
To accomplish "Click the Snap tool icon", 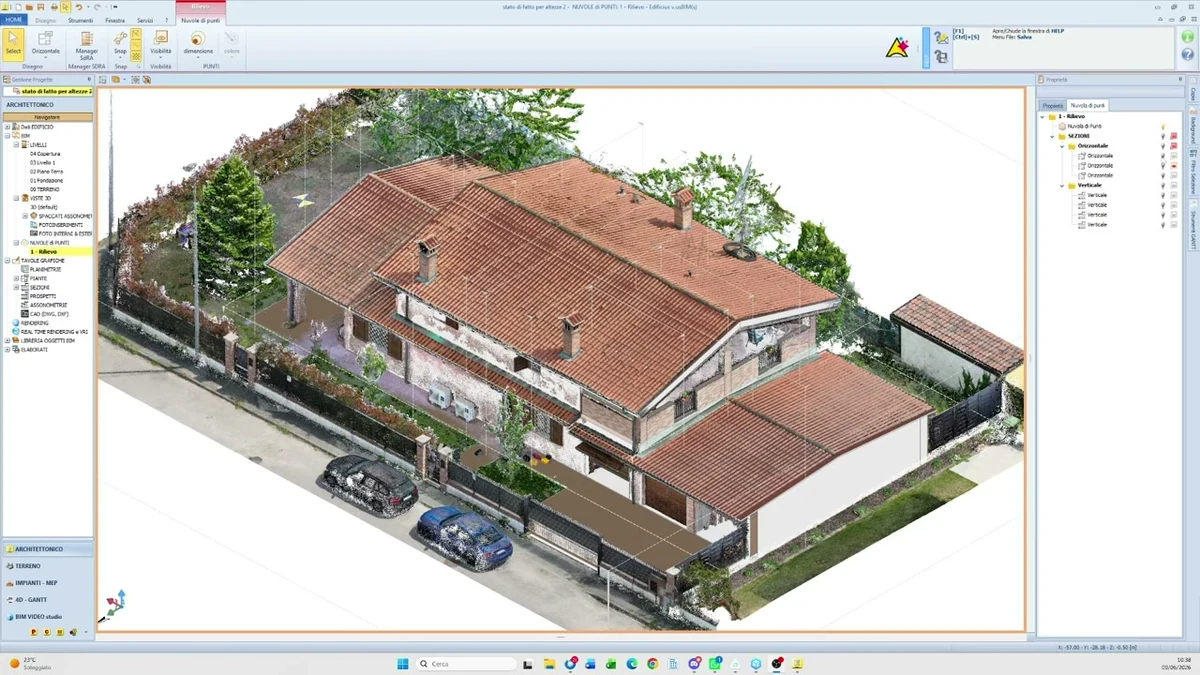I will pos(120,40).
